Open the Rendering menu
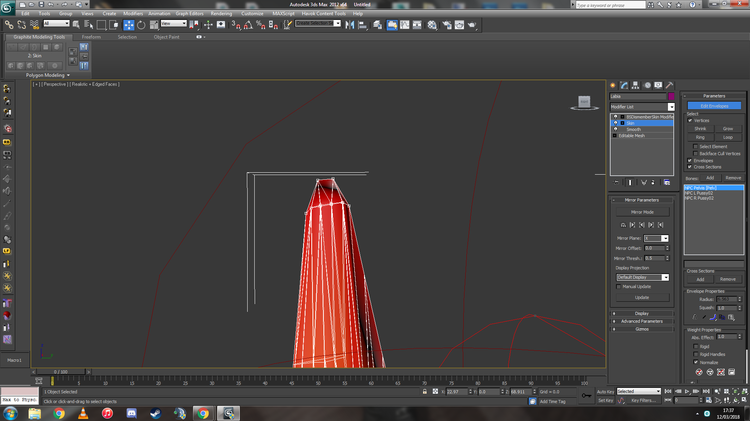The height and width of the screenshot is (421, 750). 221,13
